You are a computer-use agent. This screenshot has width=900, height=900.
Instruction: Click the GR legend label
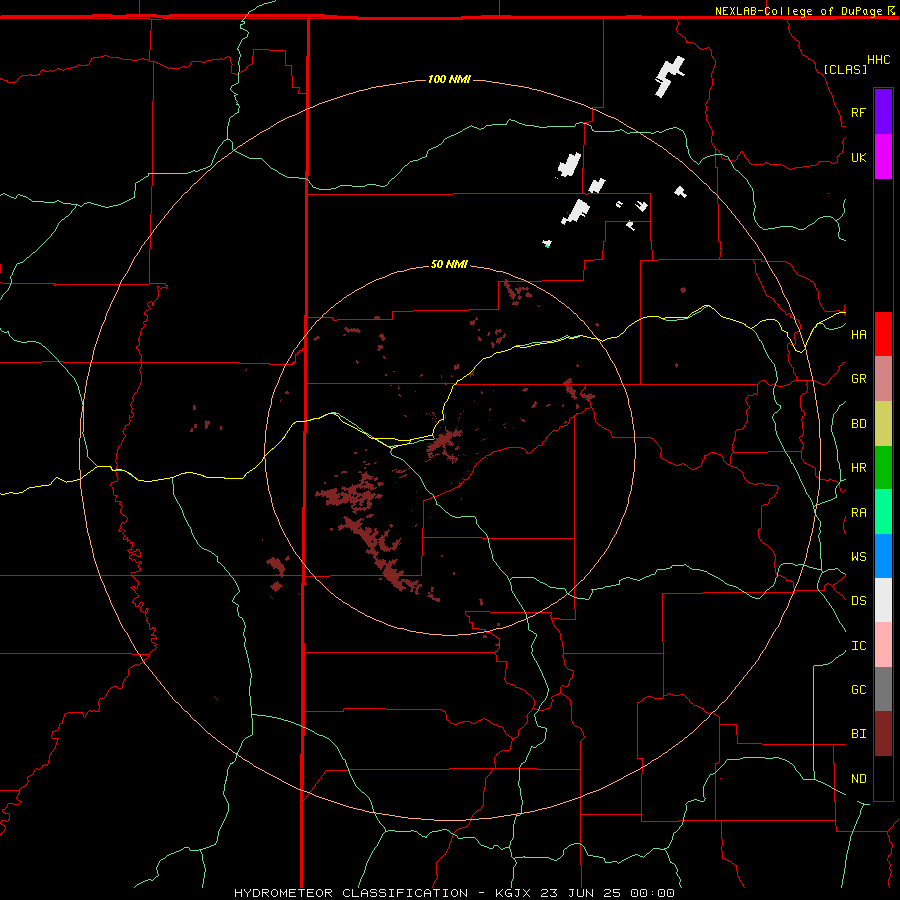point(858,379)
